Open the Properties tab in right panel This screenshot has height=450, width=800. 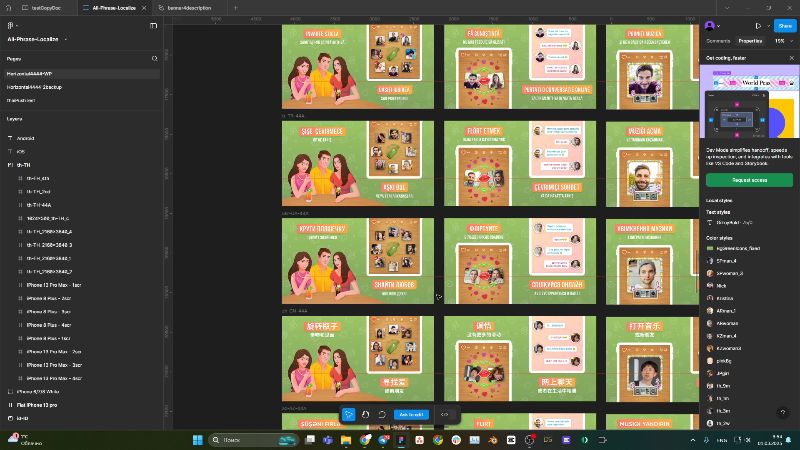(x=750, y=41)
